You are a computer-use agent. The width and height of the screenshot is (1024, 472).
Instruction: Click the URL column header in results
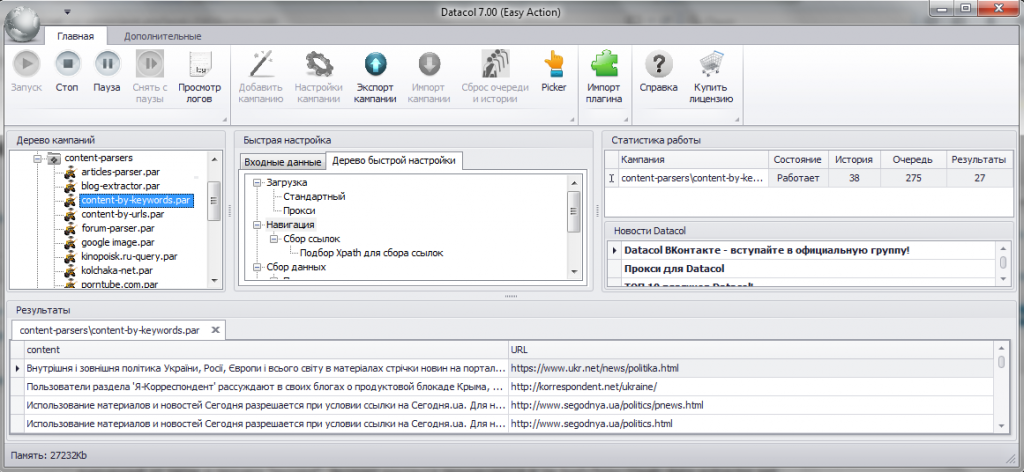(752, 350)
